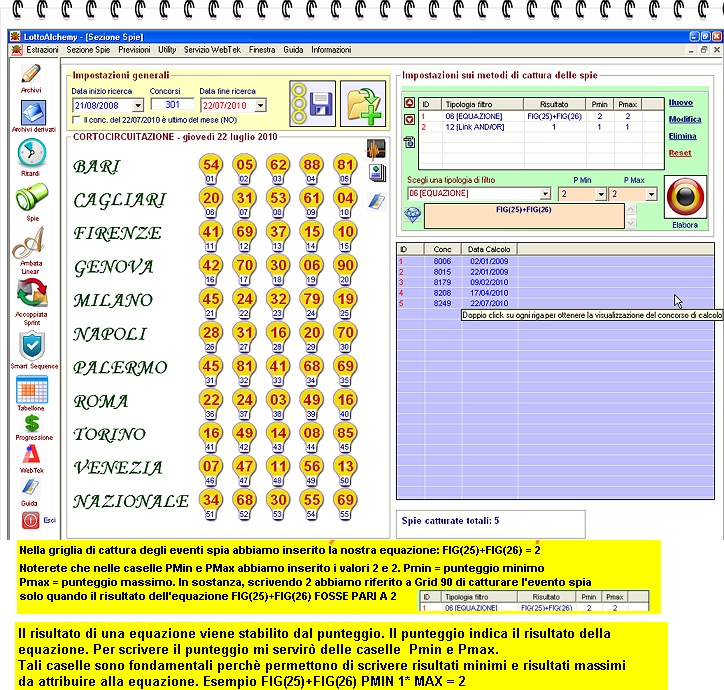
Task: Click the FIG(25)+FIG(26) equation text box
Action: tap(524, 216)
